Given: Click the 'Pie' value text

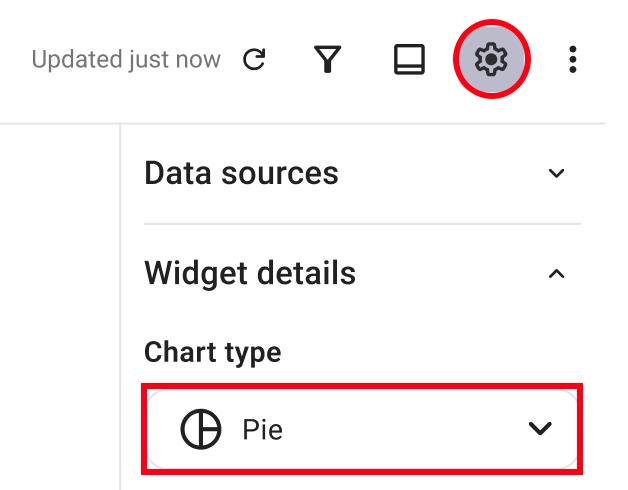Looking at the screenshot, I should 263,430.
